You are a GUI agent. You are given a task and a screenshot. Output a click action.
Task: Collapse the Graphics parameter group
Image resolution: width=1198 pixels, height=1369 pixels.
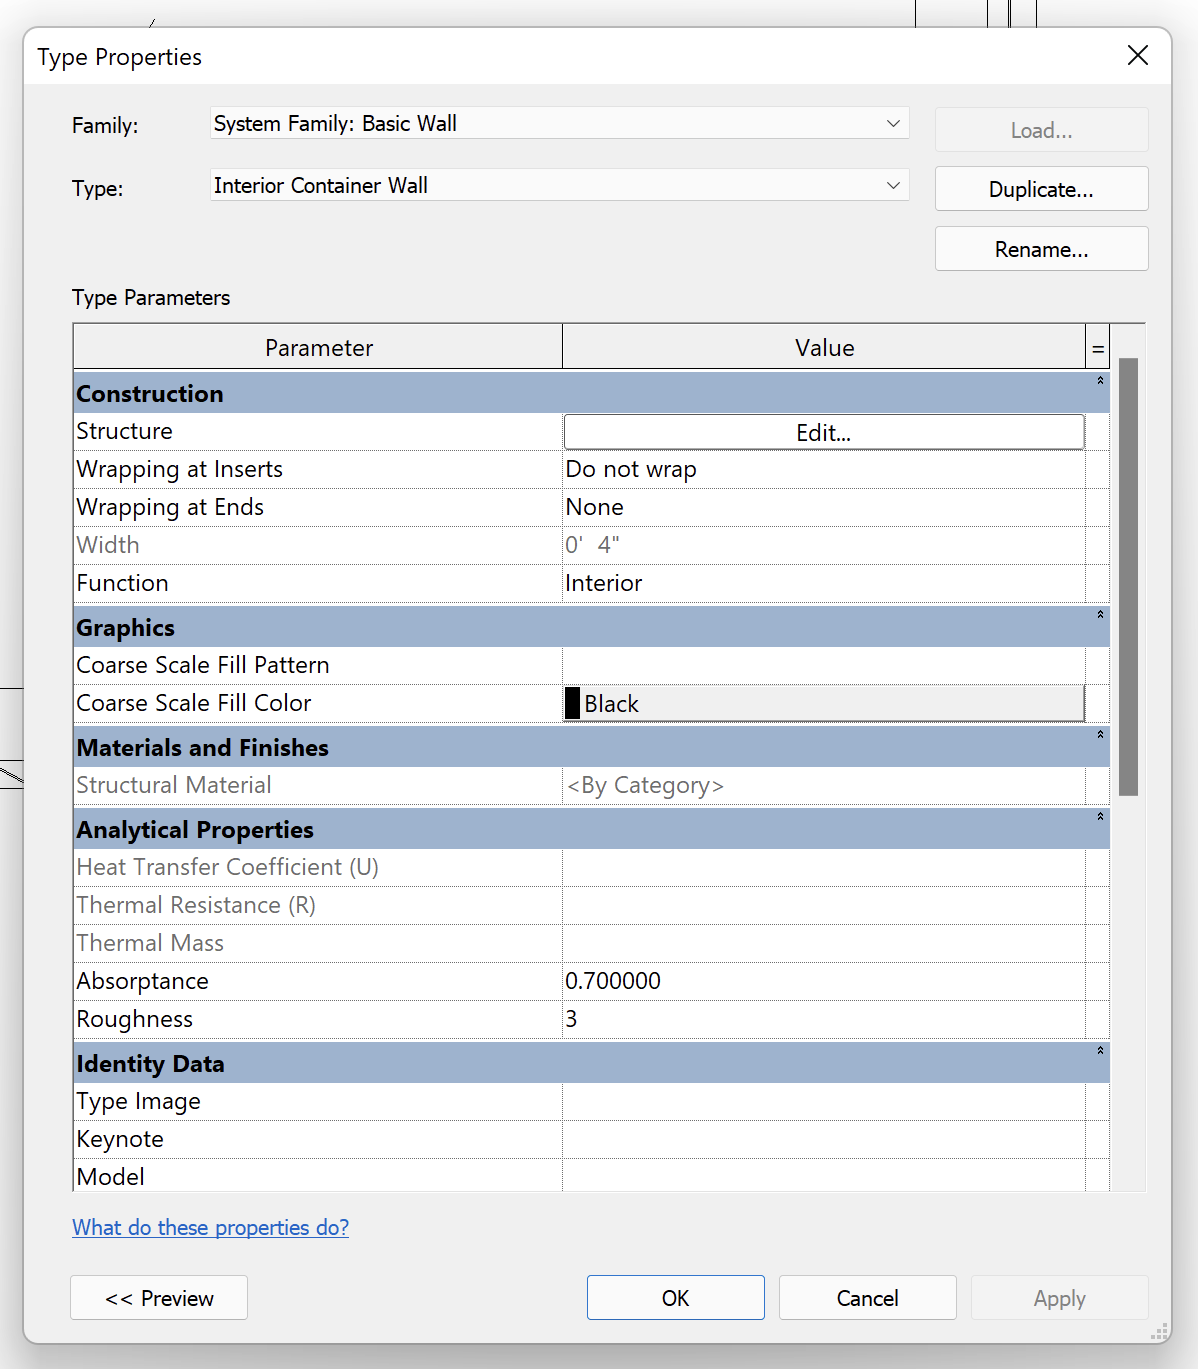1099,617
